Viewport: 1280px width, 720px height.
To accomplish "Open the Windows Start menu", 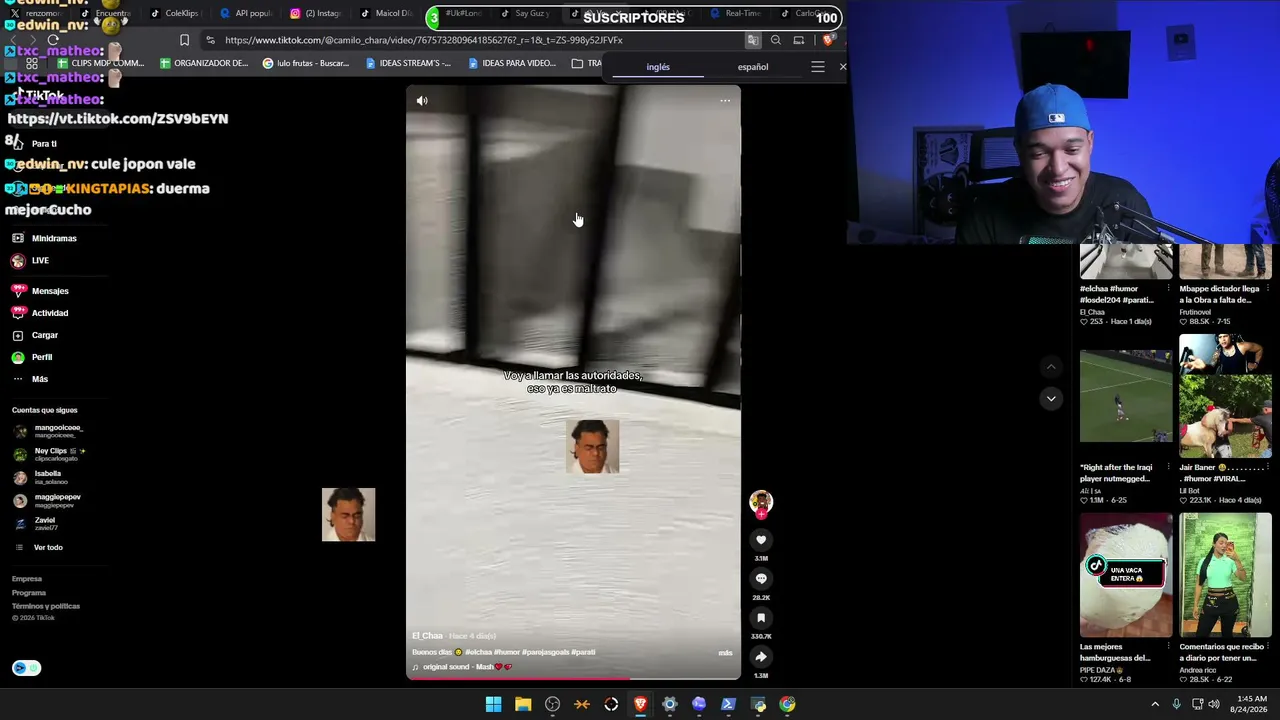I will pyautogui.click(x=493, y=704).
